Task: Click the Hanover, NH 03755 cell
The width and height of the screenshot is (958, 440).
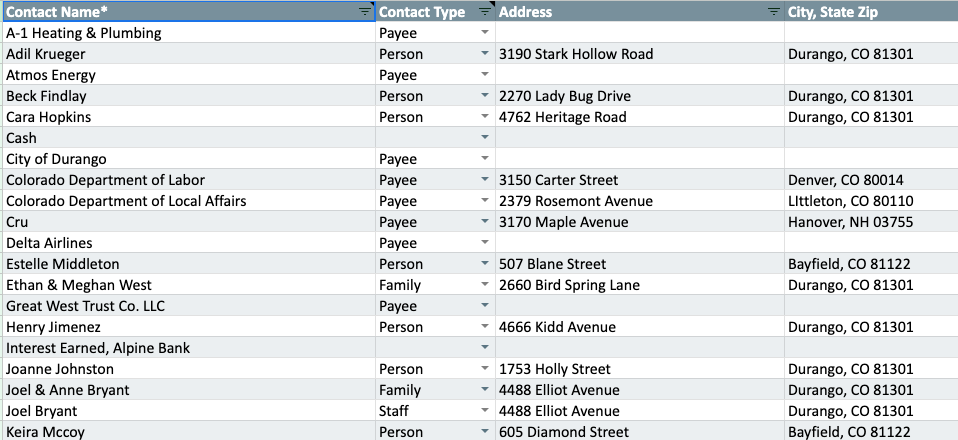Action: [x=868, y=222]
